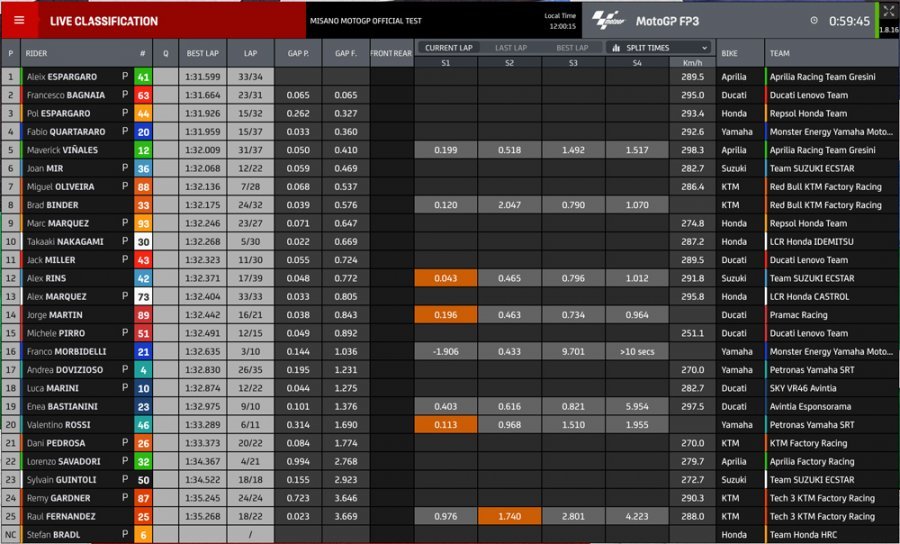Click the fullscreen expand icon
The image size is (900, 544).
coord(888,11)
